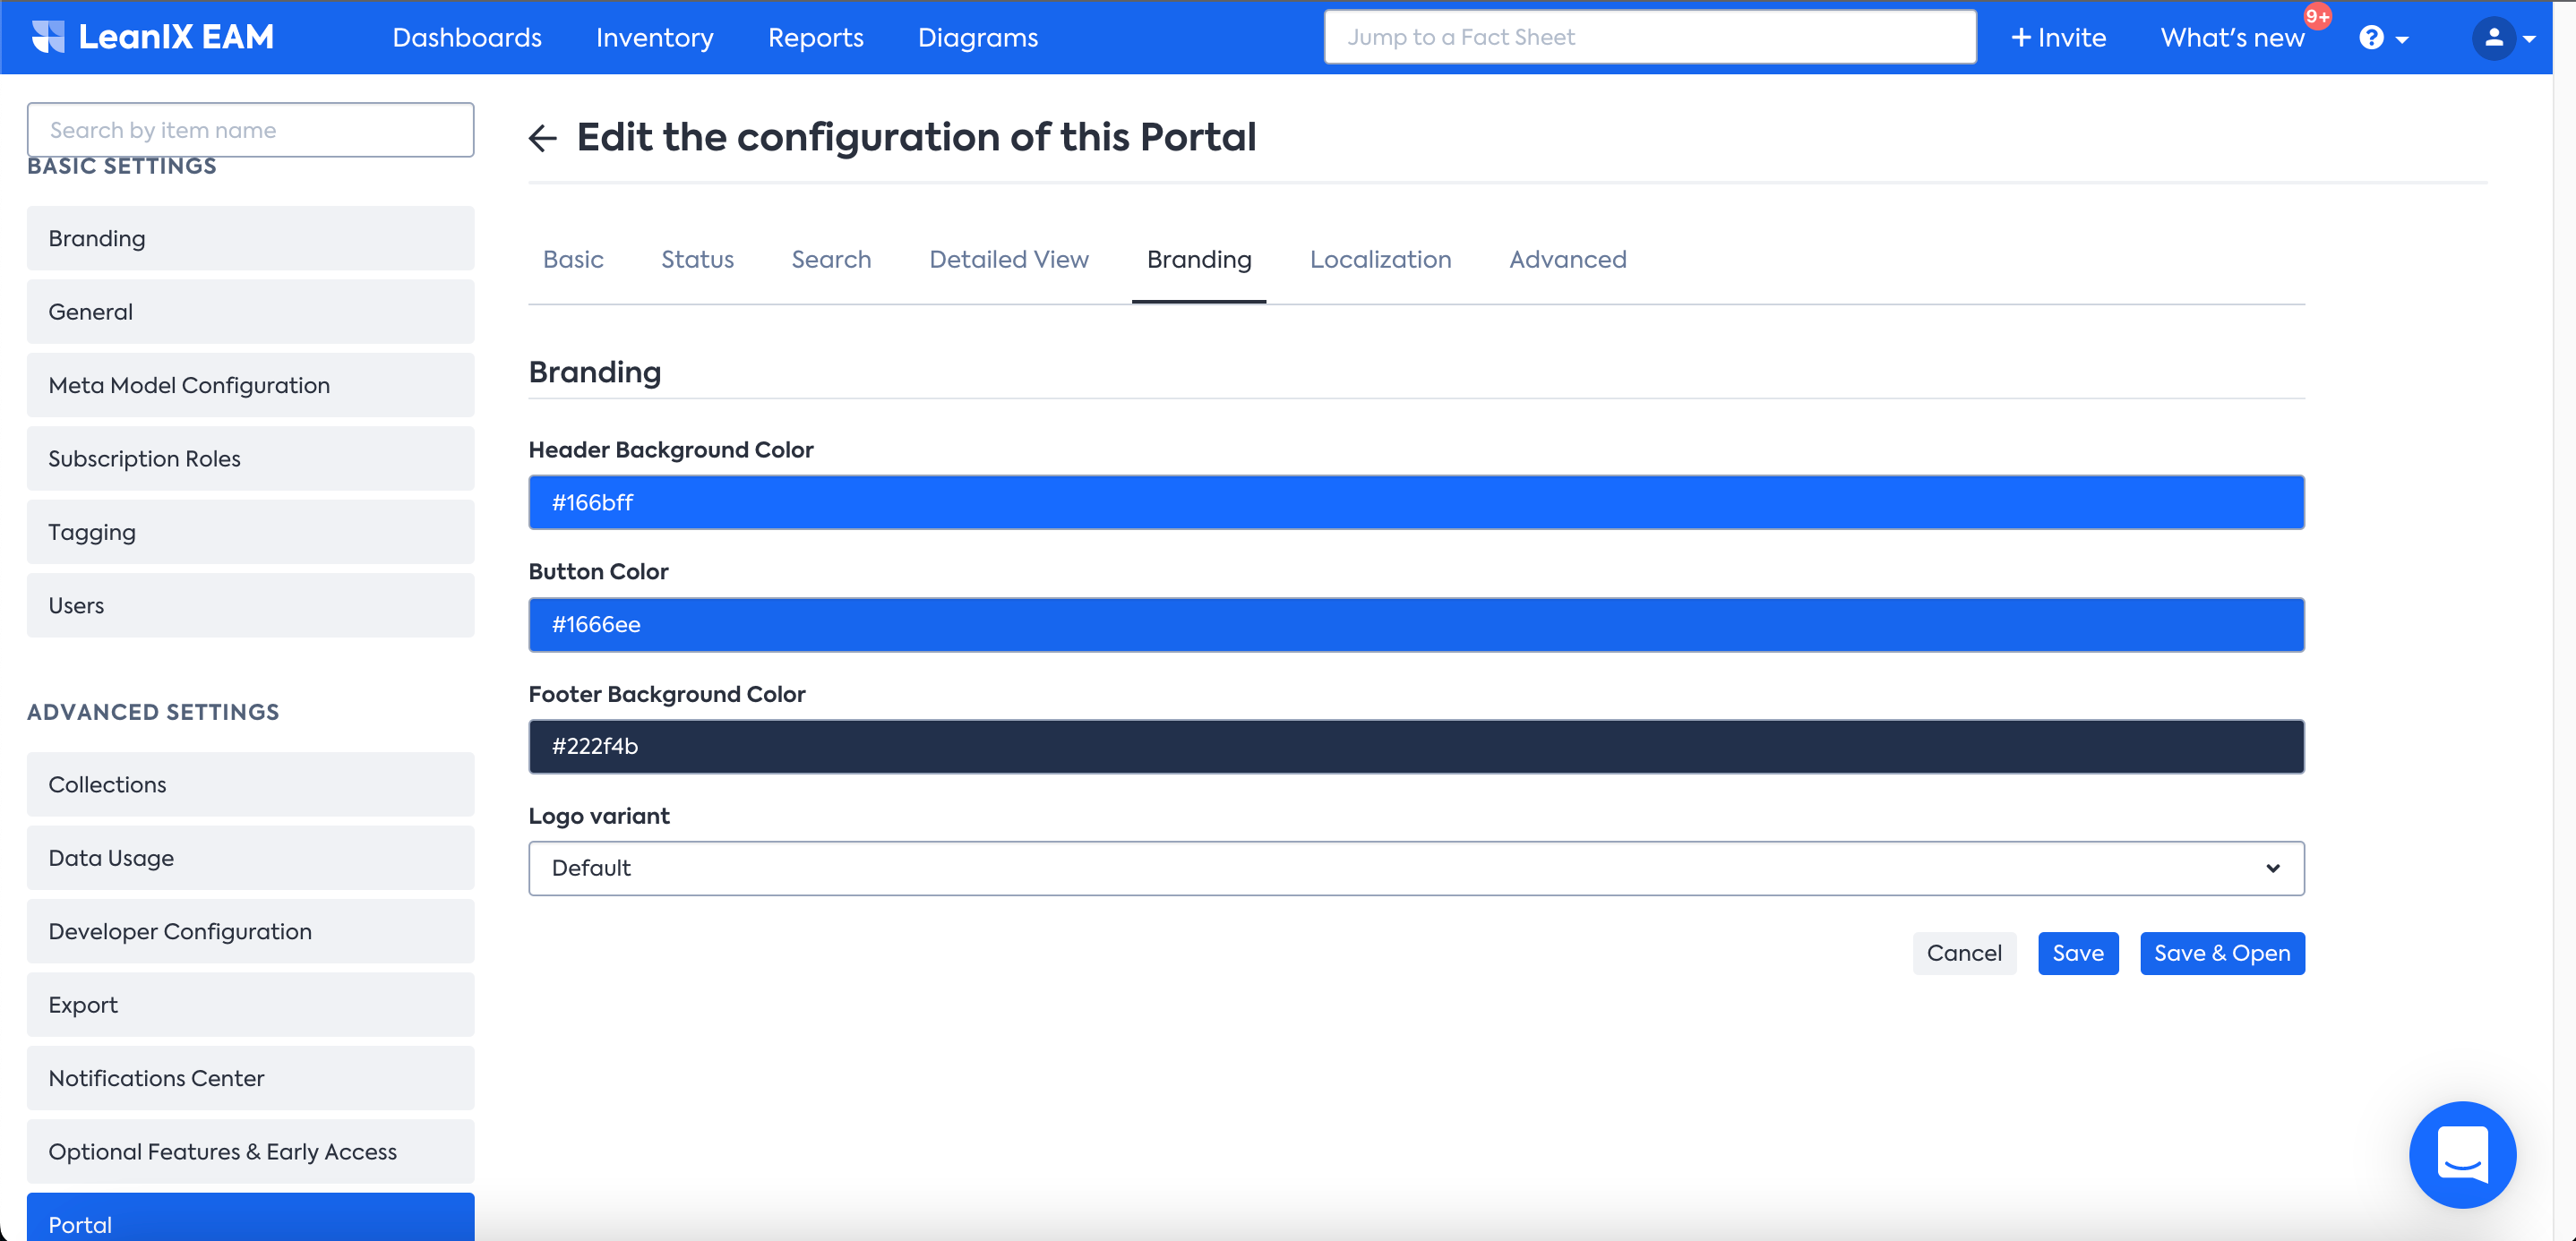
Task: Switch to the Detailed View tab
Action: tap(1008, 260)
